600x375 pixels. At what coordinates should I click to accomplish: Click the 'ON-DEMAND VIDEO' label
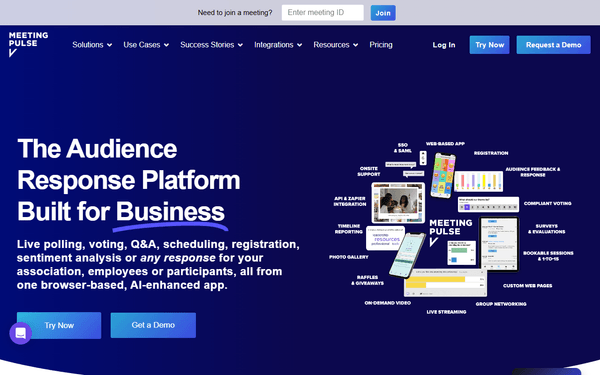coord(388,303)
